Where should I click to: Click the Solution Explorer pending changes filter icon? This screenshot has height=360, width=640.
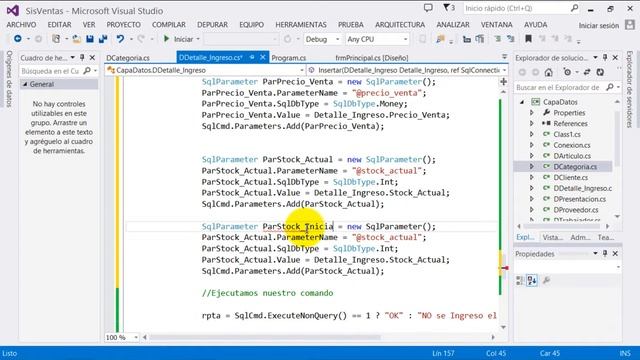point(567,72)
